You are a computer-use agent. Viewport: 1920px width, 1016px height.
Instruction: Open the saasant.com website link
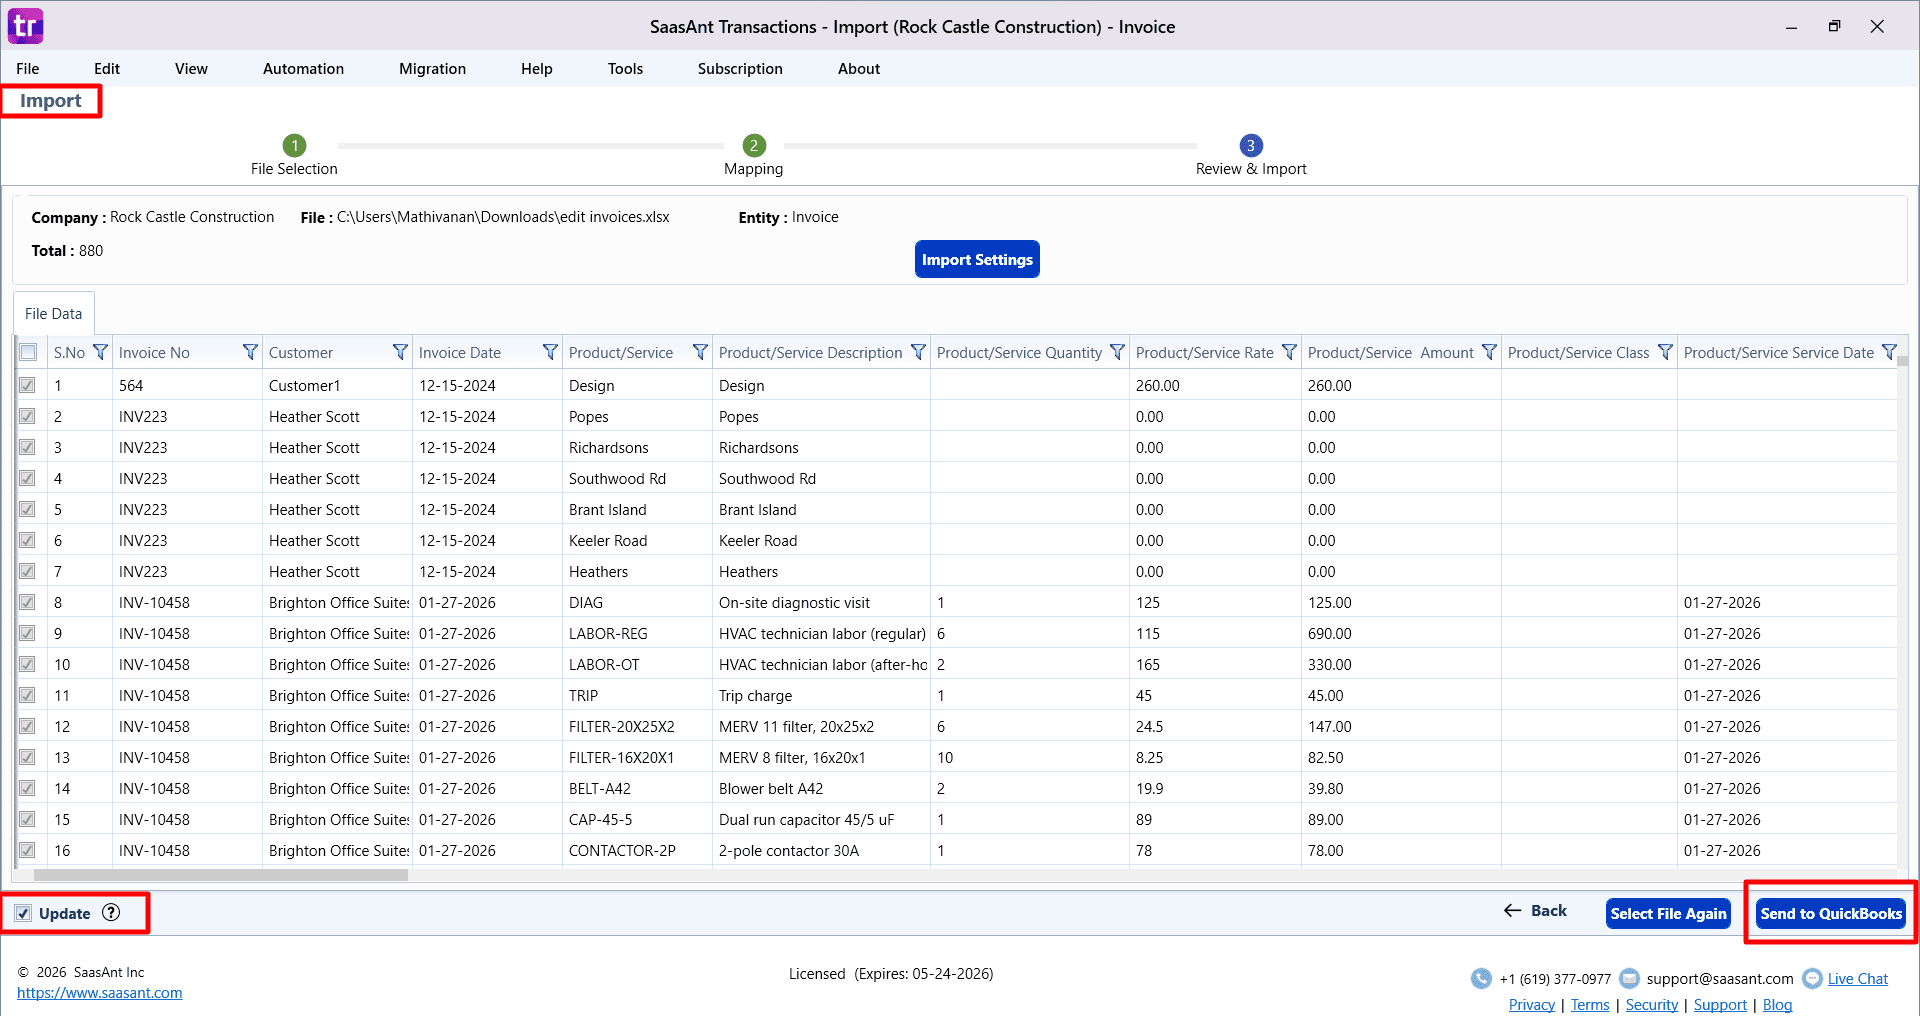100,993
